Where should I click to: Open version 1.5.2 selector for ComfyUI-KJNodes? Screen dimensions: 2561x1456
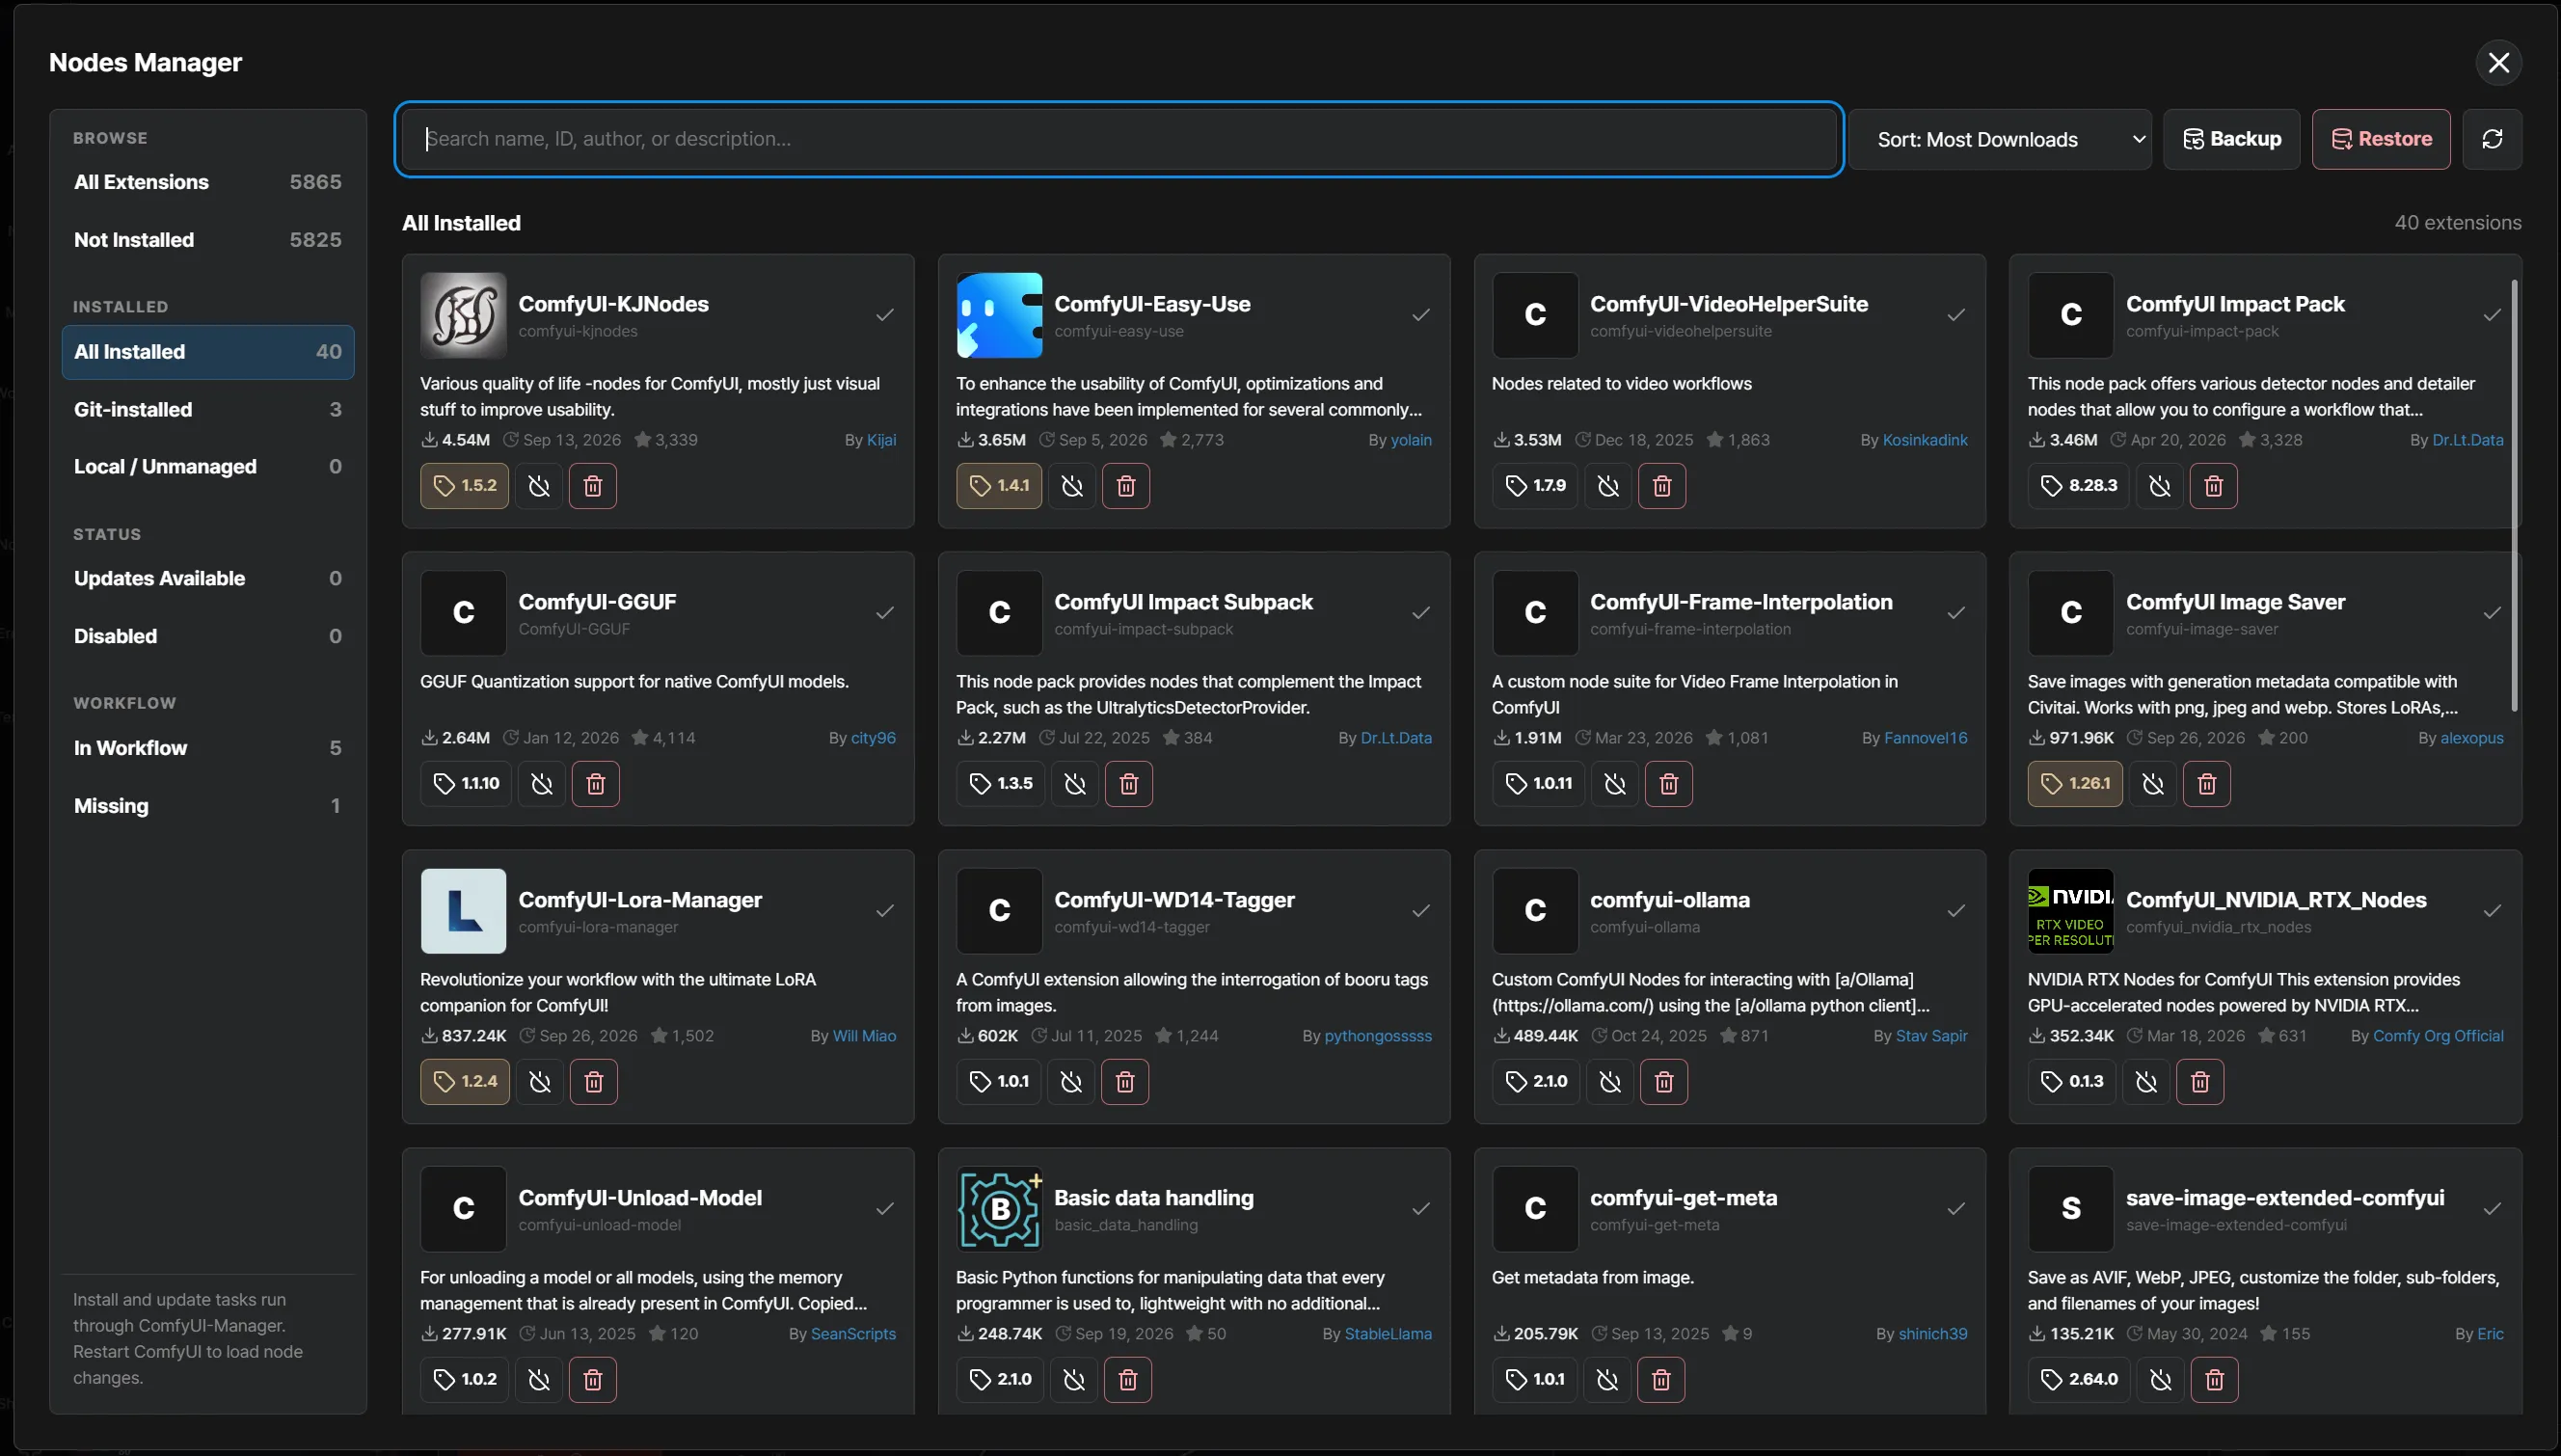click(465, 486)
